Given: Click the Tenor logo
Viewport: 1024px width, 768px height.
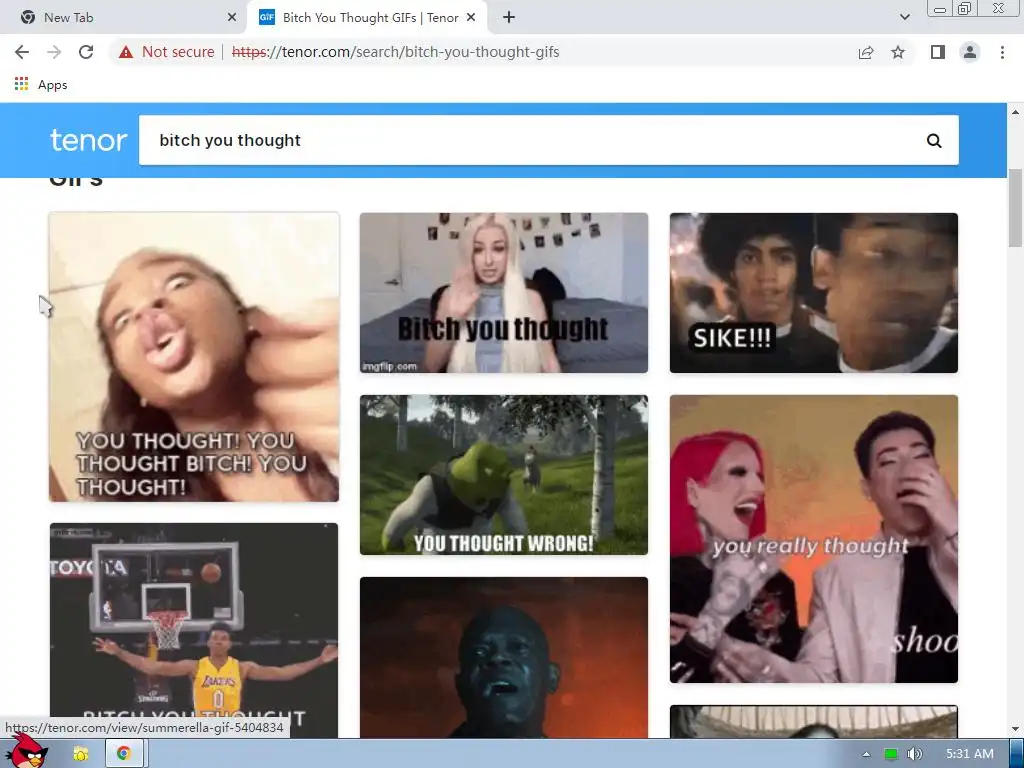Looking at the screenshot, I should point(88,140).
